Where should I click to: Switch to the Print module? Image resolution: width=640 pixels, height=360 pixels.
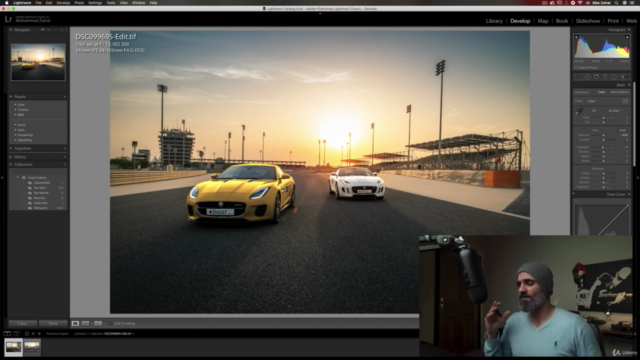(613, 21)
